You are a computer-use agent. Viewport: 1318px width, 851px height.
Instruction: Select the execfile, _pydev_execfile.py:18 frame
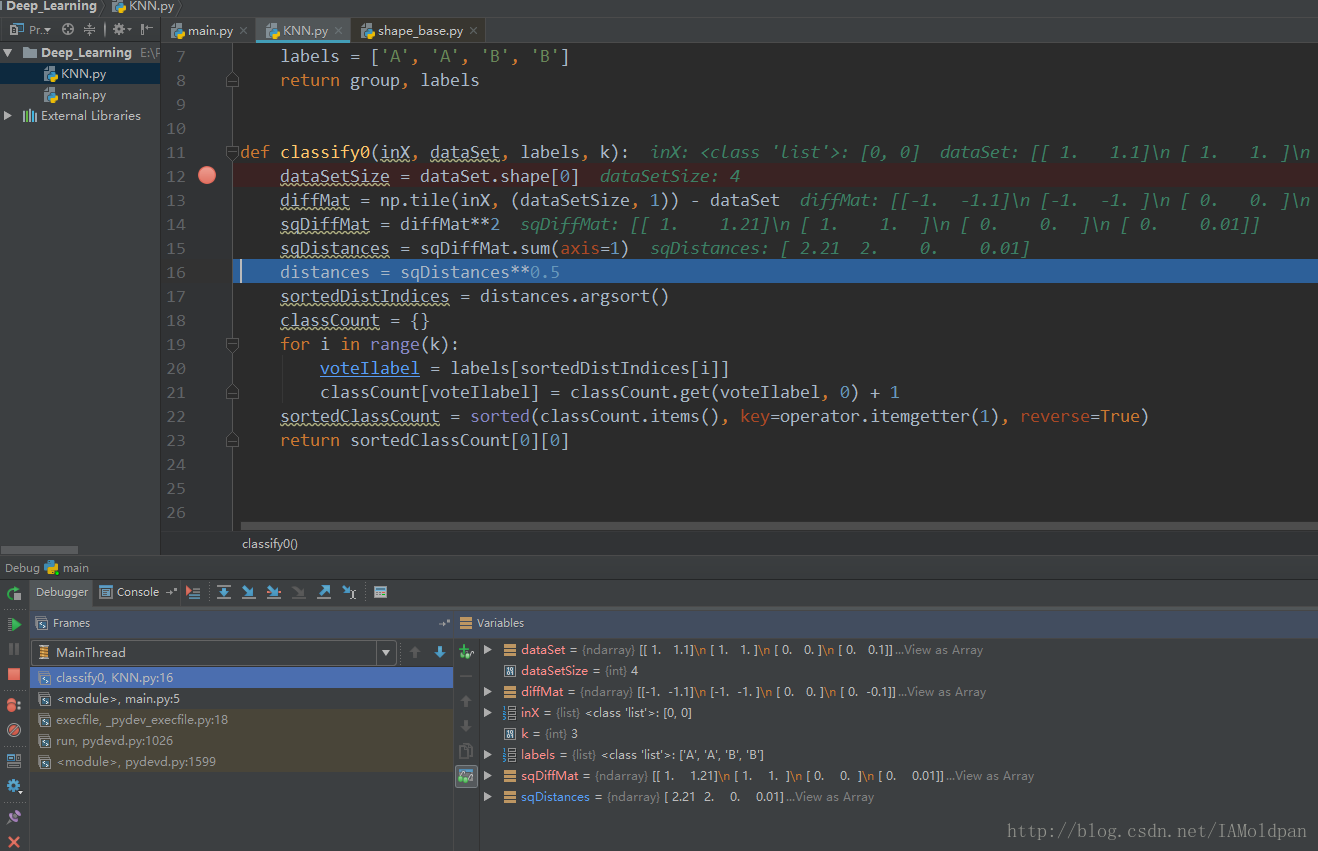click(x=241, y=720)
